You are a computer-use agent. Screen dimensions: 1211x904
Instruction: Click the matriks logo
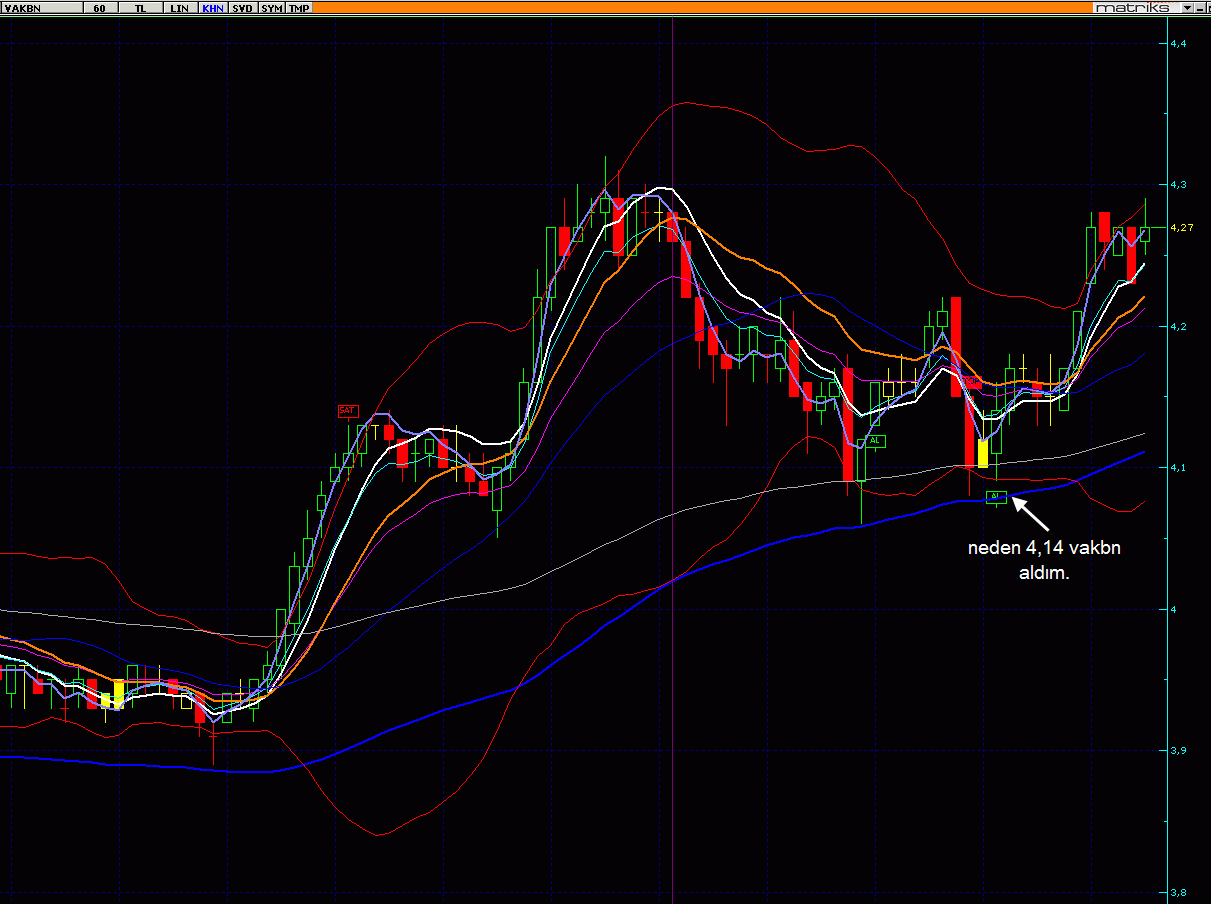pyautogui.click(x=1136, y=7)
